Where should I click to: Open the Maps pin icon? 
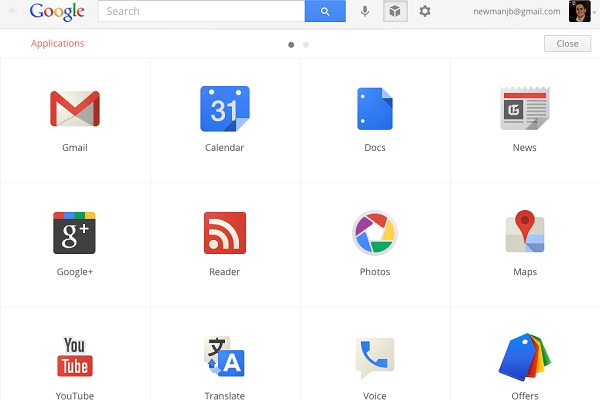coord(525,231)
